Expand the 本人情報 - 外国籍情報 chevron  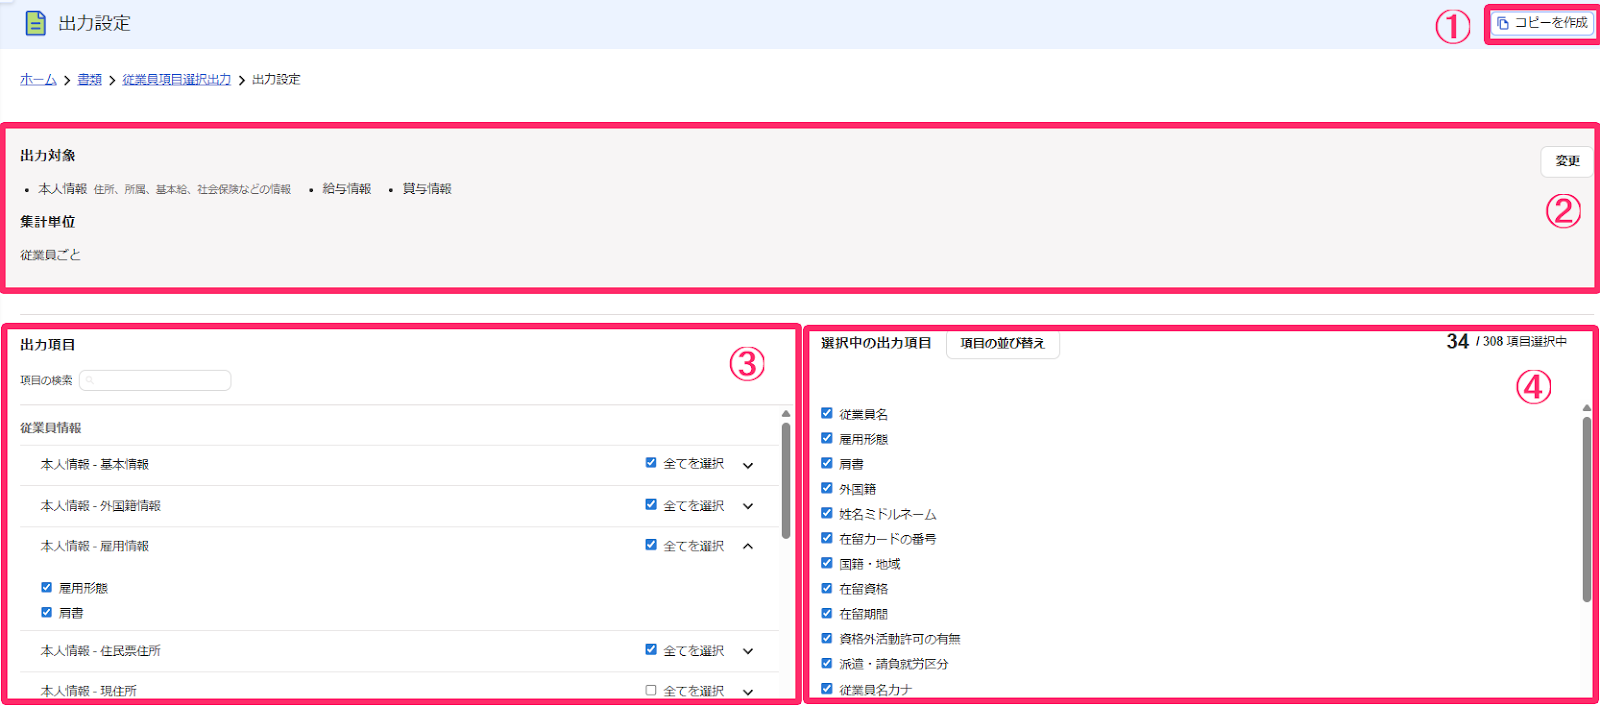click(x=748, y=506)
